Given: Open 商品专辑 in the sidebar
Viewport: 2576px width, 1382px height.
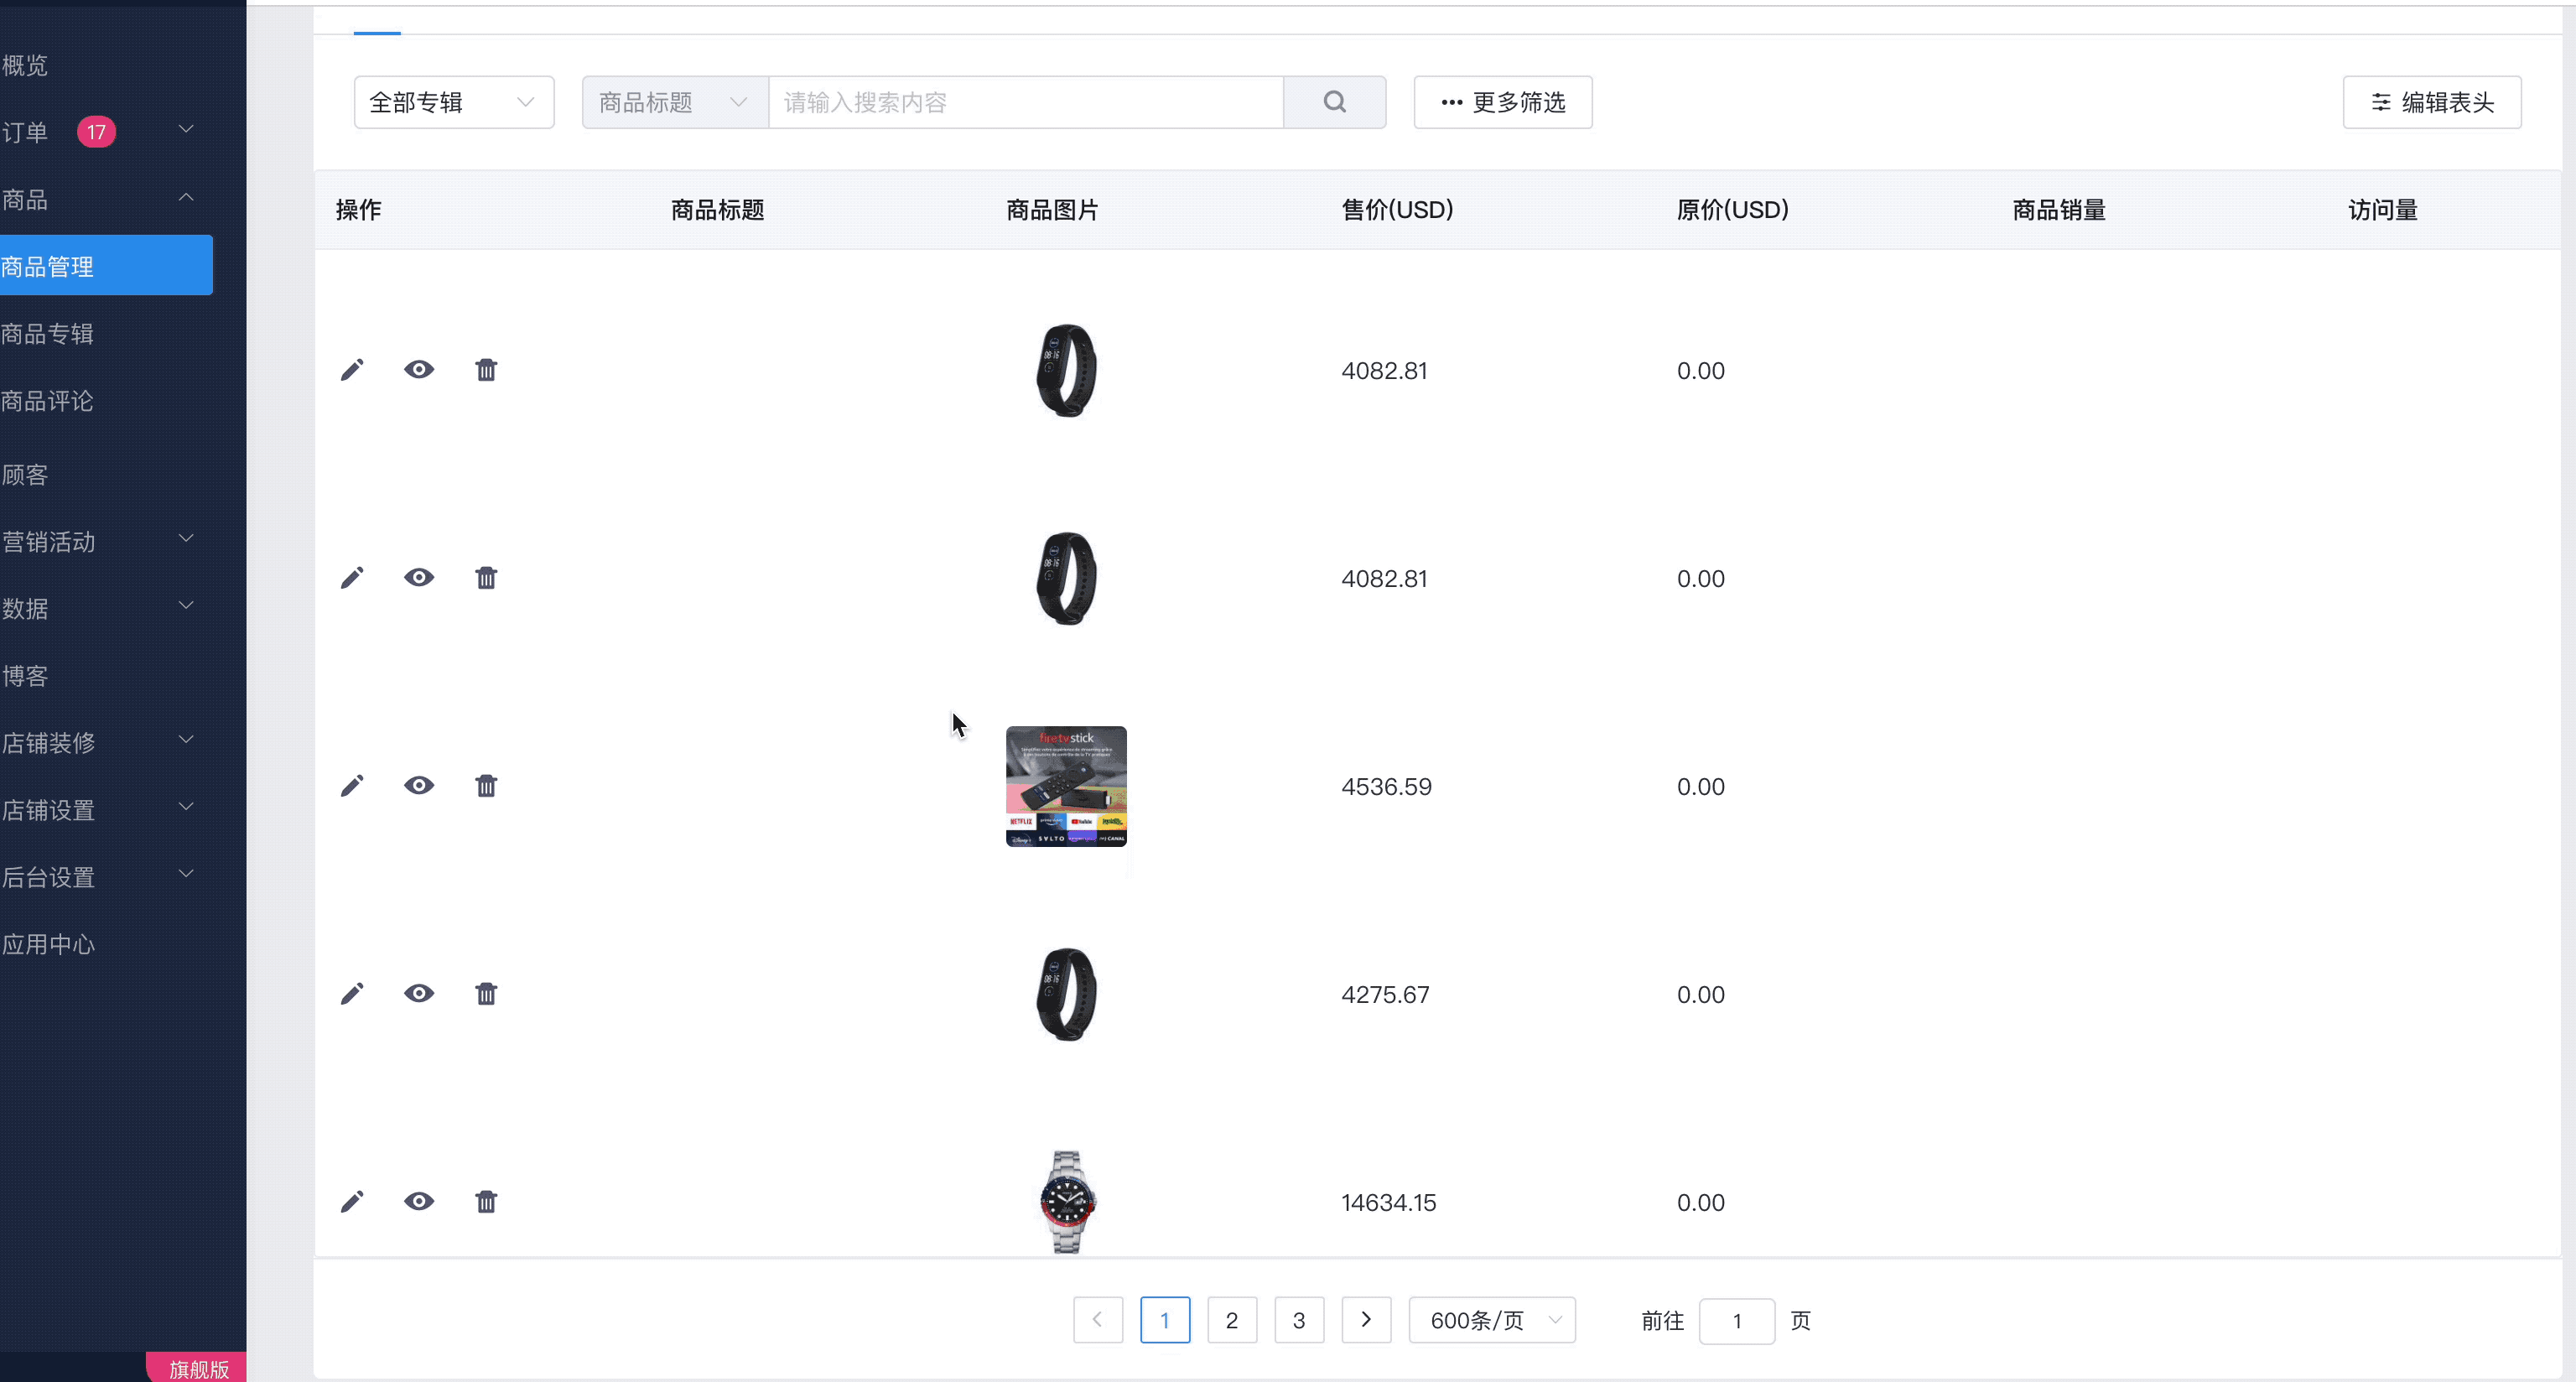Looking at the screenshot, I should tap(48, 334).
